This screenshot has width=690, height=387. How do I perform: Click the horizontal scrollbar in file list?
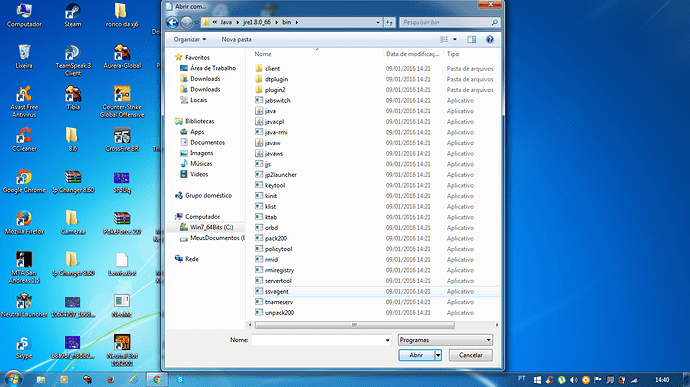(x=355, y=325)
